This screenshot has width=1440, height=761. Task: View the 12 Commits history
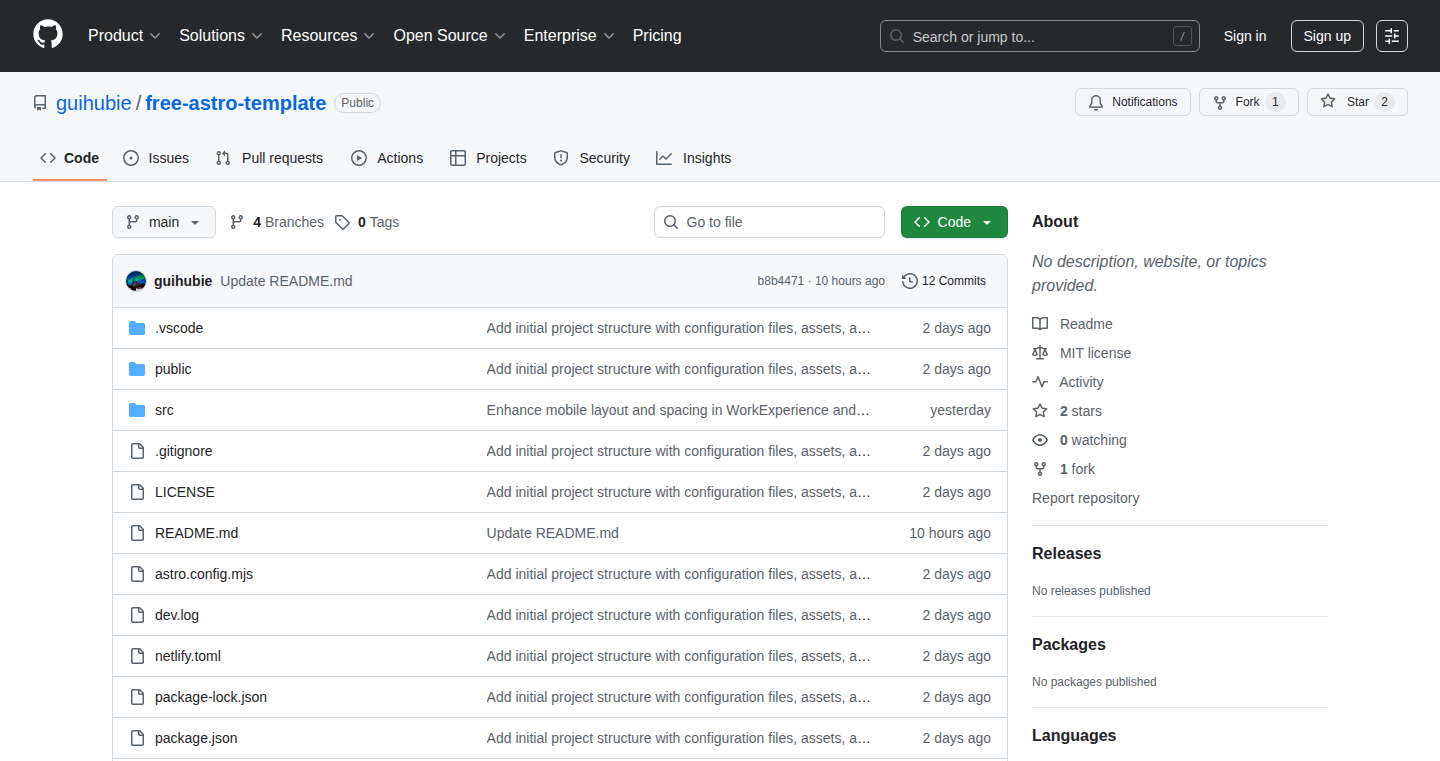click(x=944, y=281)
